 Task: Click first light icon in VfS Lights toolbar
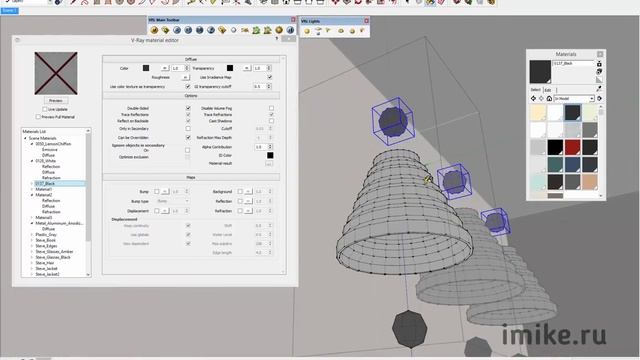point(307,31)
